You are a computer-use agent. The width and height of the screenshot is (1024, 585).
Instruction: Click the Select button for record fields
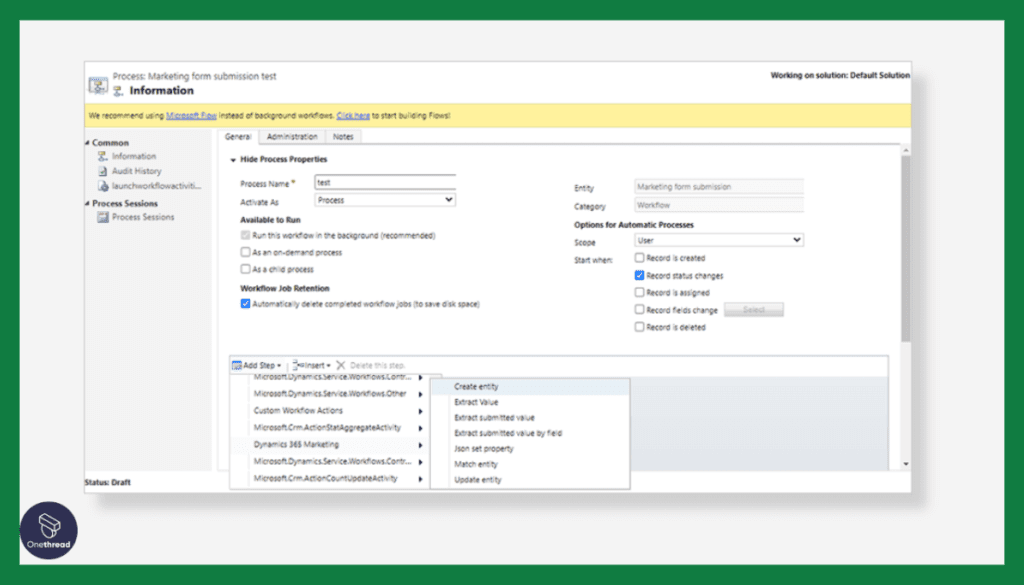pos(754,309)
